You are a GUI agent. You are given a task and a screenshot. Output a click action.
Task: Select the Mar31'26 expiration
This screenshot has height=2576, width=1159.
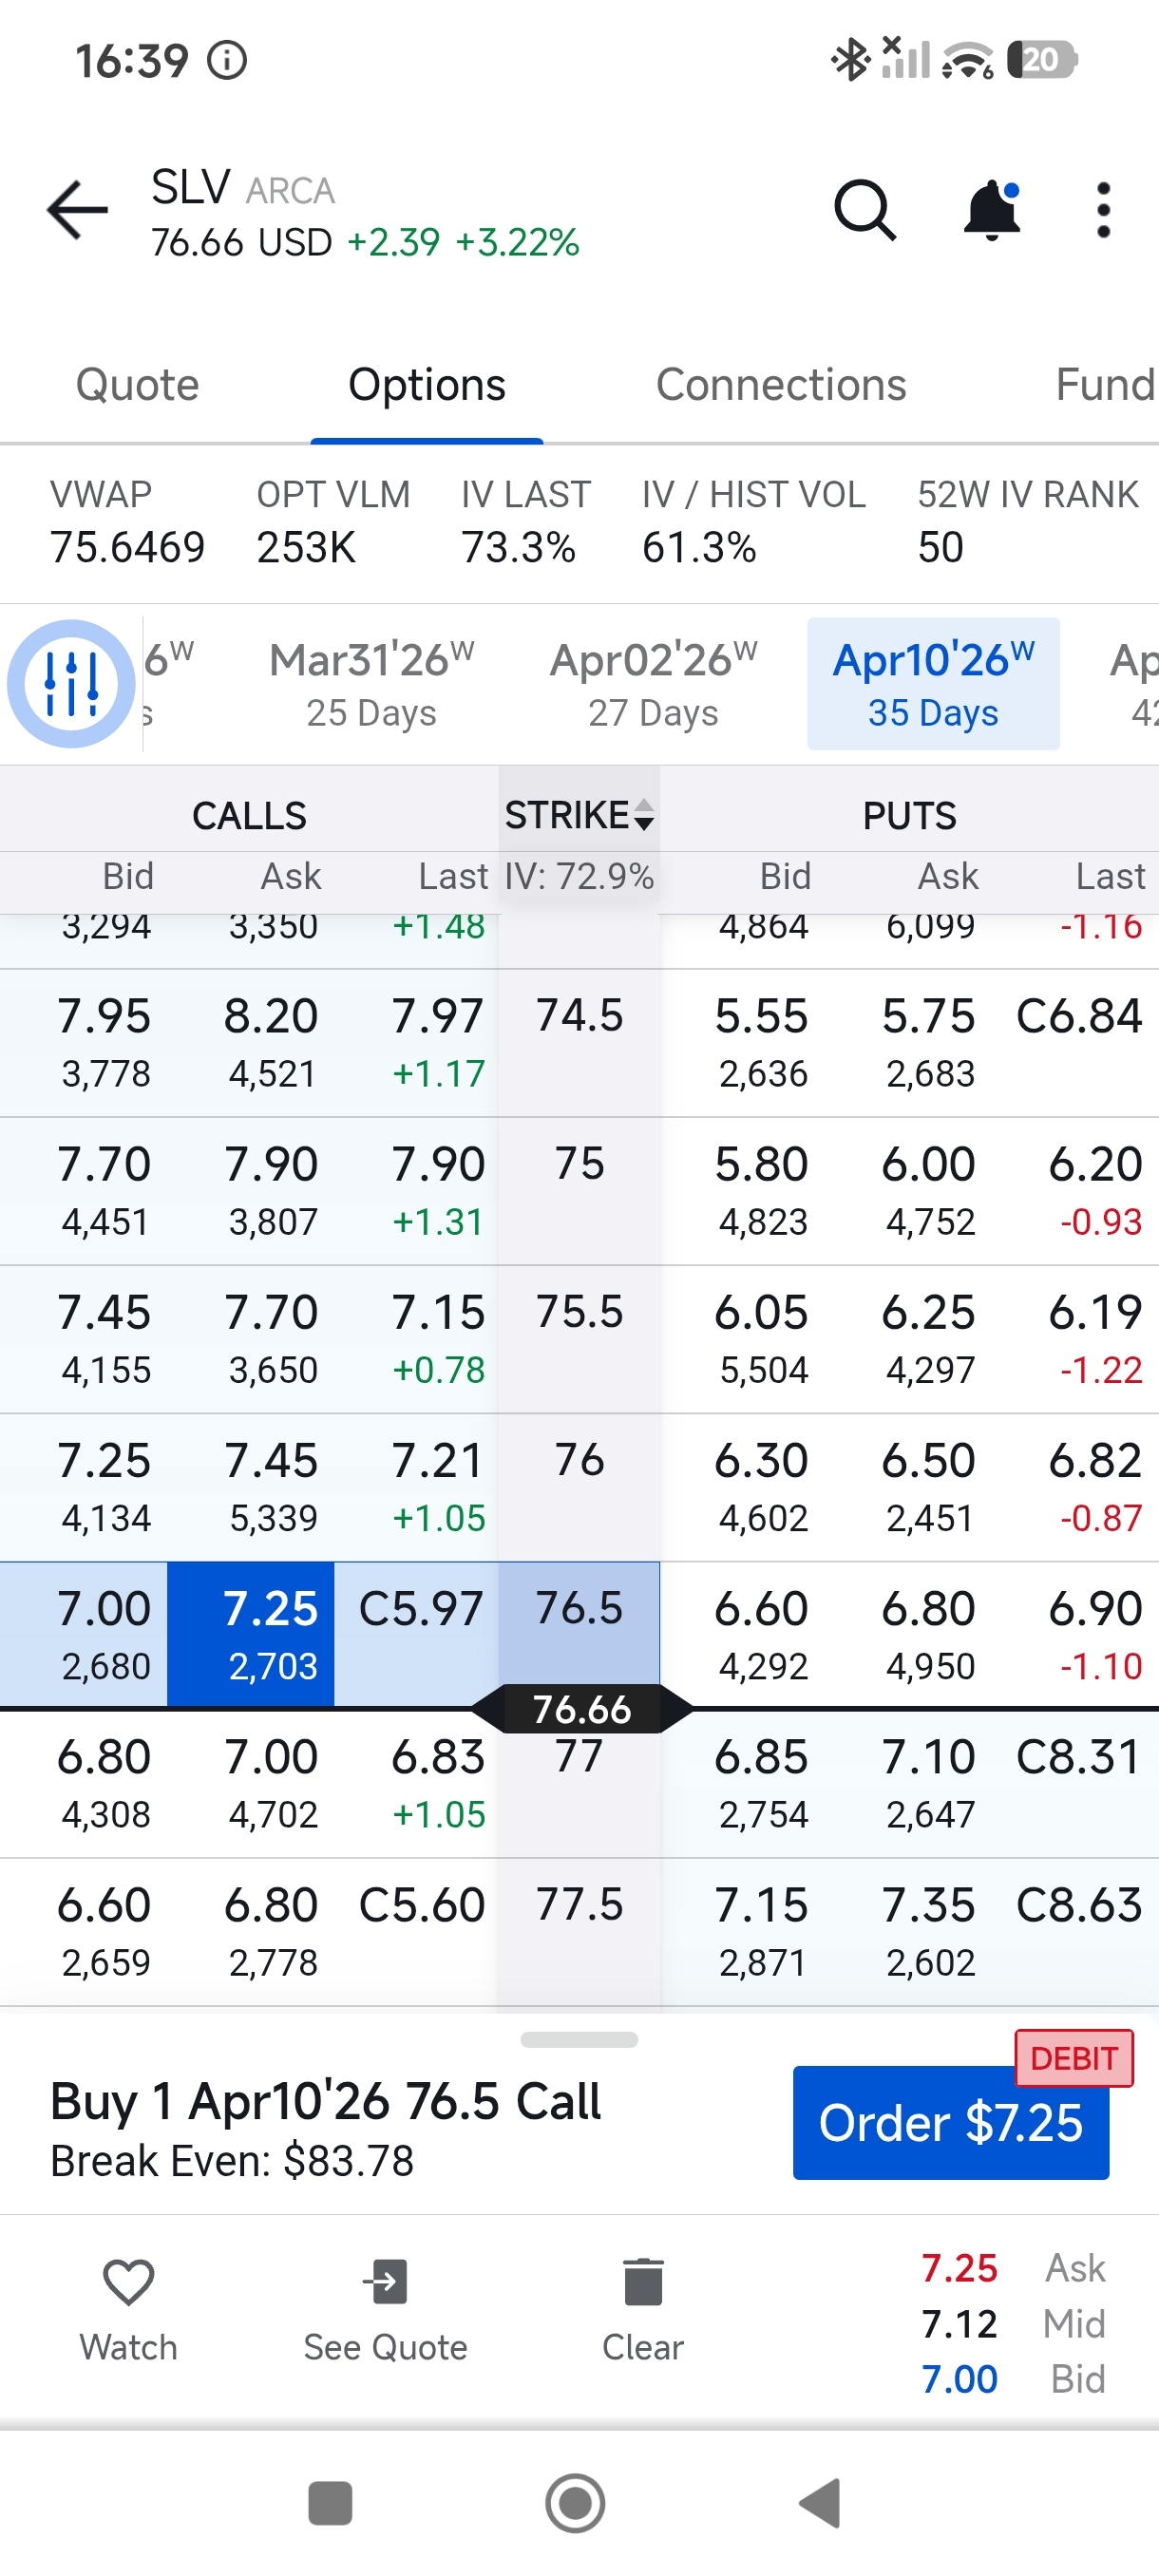(371, 684)
